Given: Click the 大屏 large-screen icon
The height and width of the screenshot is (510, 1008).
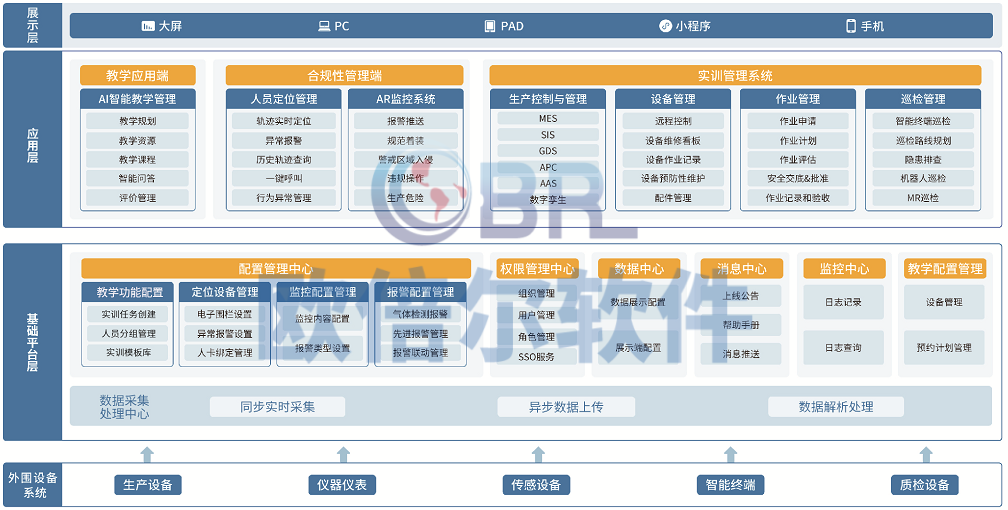Looking at the screenshot, I should (148, 26).
